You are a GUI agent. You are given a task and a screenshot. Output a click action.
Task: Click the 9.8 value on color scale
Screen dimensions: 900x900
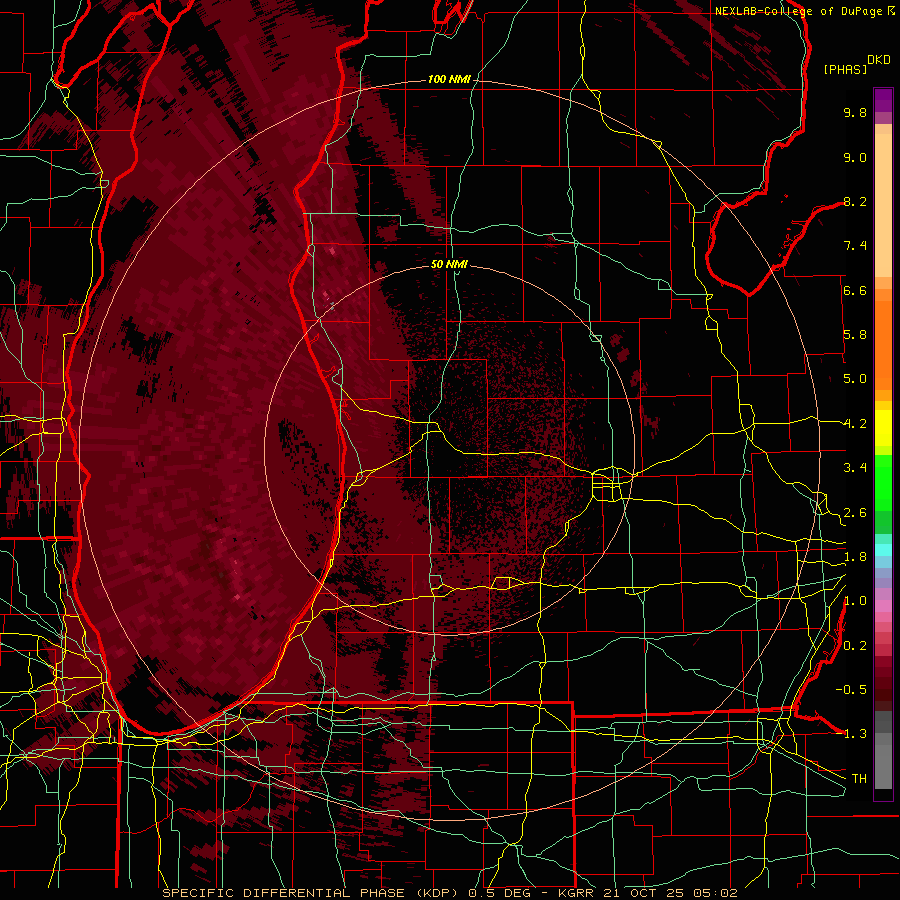tap(855, 112)
